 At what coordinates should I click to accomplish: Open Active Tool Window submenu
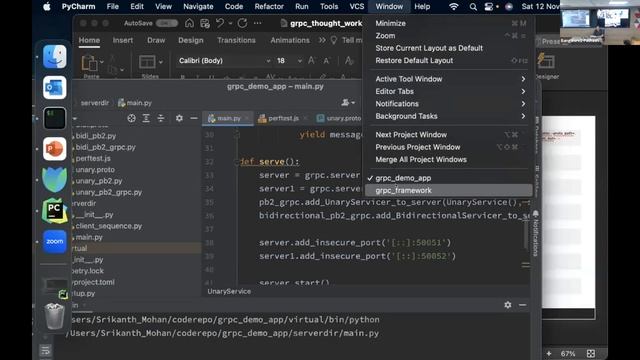pyautogui.click(x=449, y=79)
